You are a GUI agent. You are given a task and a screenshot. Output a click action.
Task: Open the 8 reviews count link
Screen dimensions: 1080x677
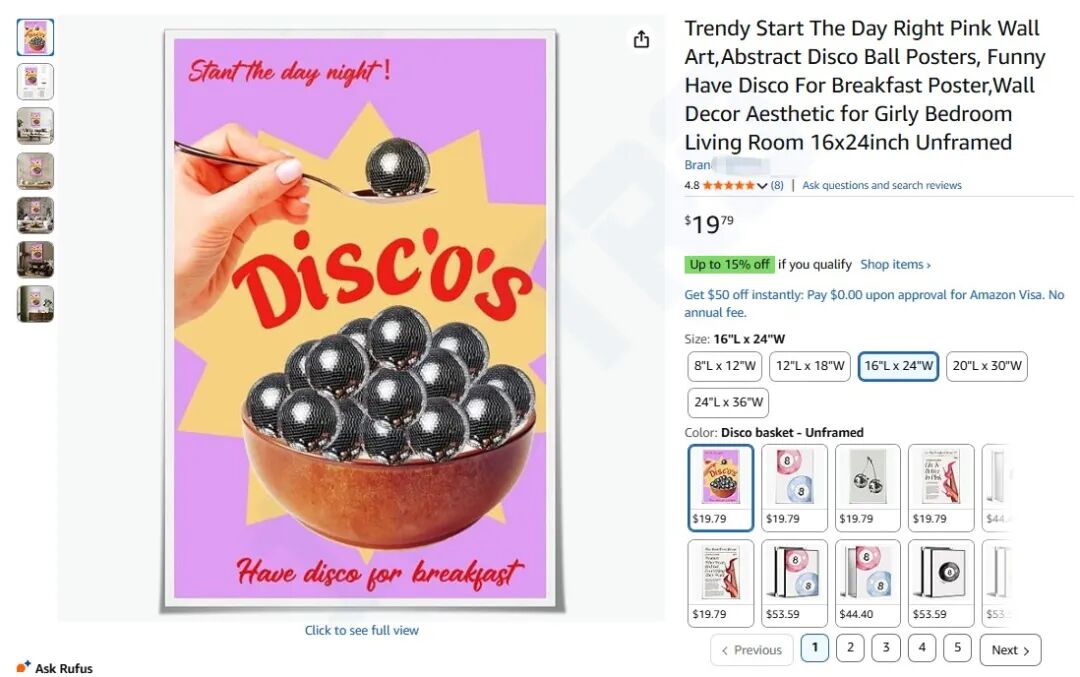click(777, 186)
